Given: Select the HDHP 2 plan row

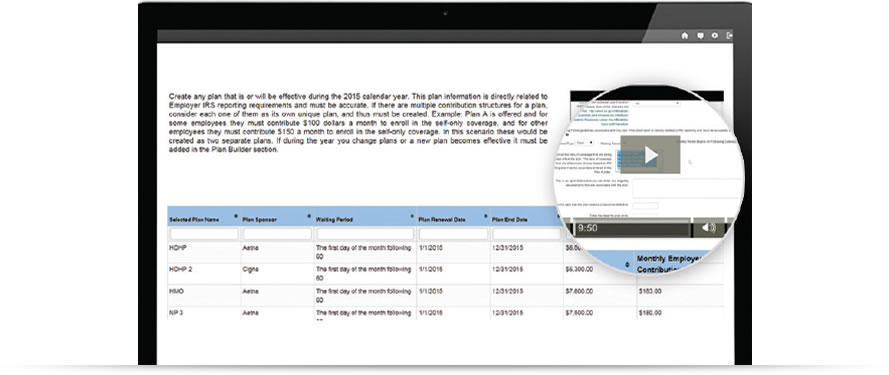Looking at the screenshot, I should click(x=446, y=274).
